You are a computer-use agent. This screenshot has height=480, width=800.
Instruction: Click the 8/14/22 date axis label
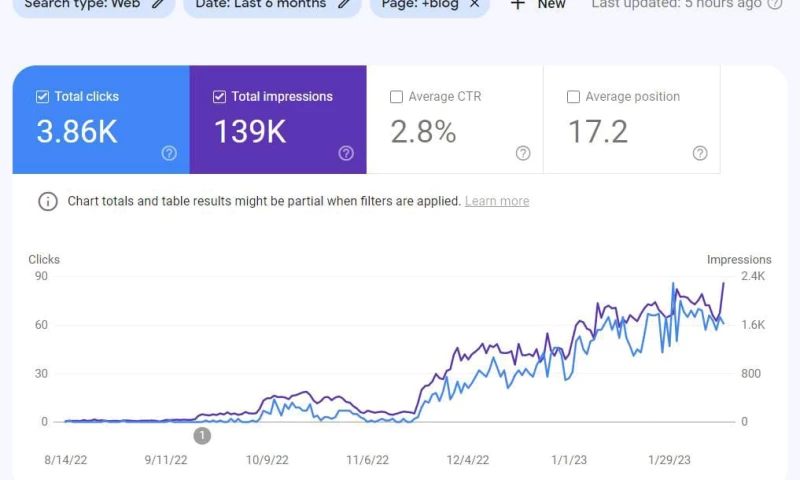(66, 460)
